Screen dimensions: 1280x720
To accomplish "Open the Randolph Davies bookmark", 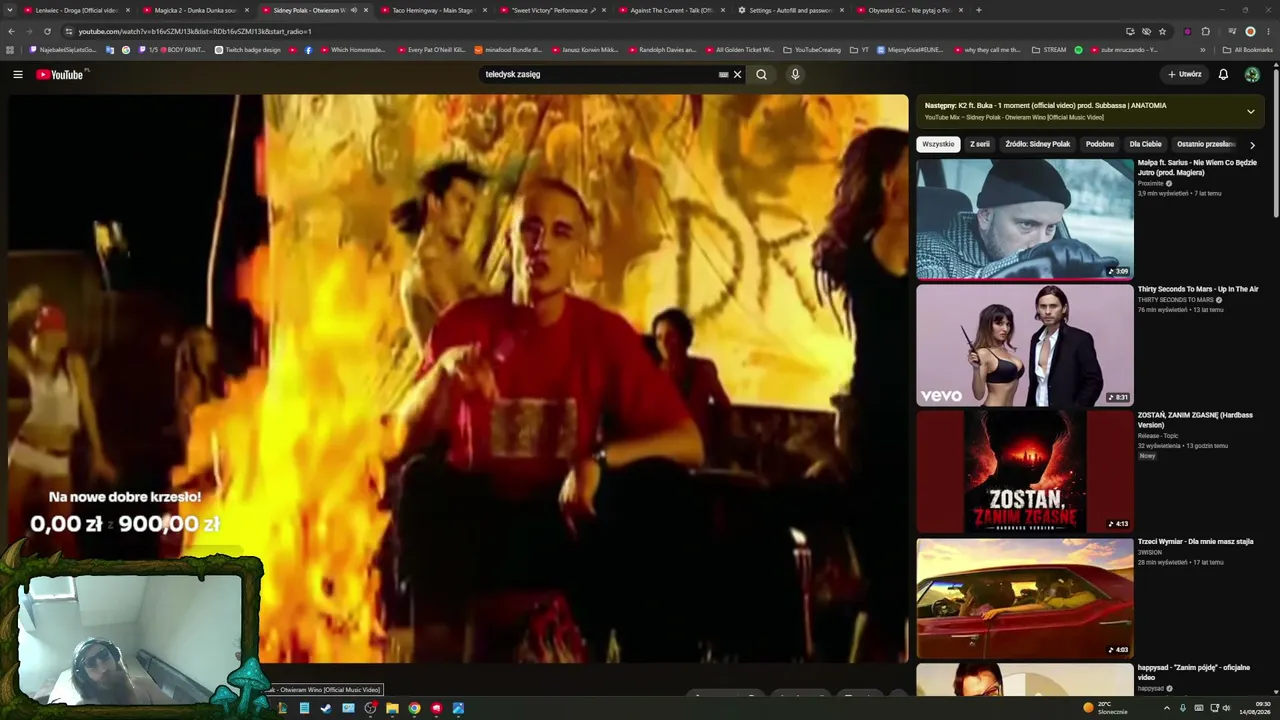I will pyautogui.click(x=662, y=50).
